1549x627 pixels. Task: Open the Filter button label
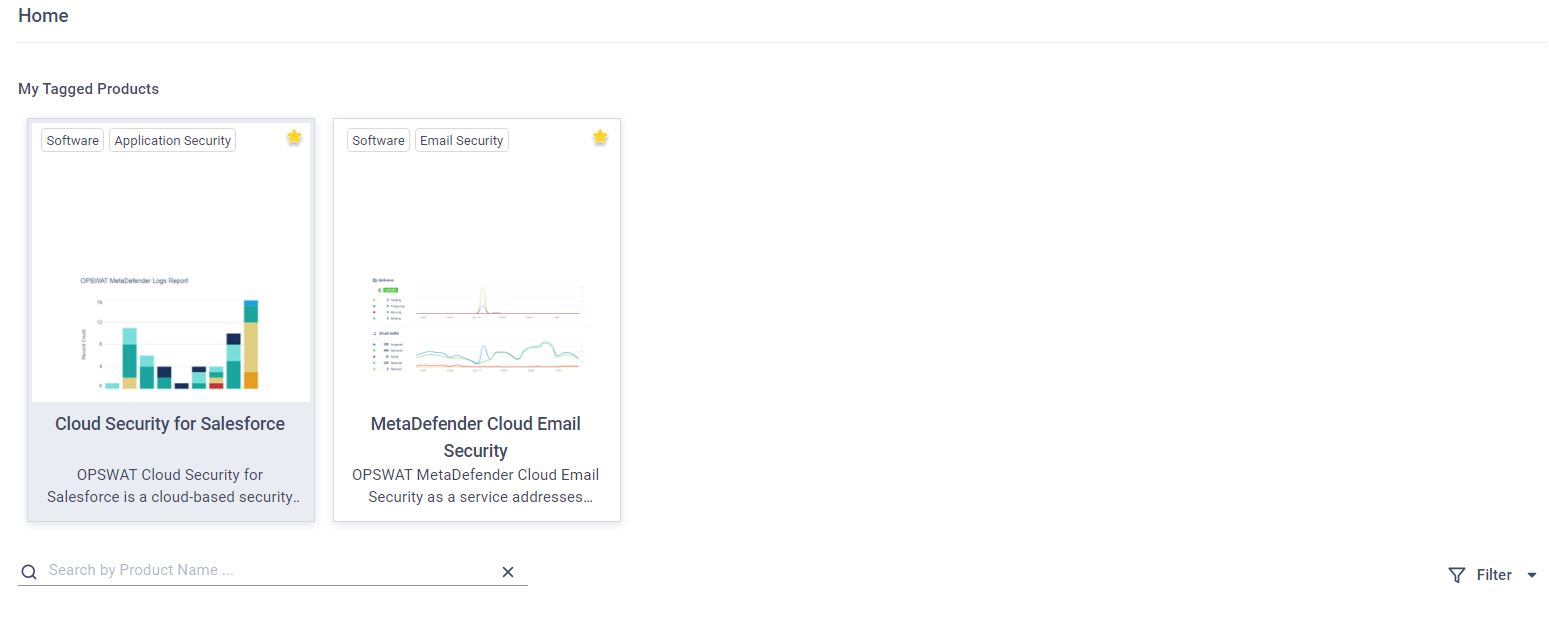1494,575
